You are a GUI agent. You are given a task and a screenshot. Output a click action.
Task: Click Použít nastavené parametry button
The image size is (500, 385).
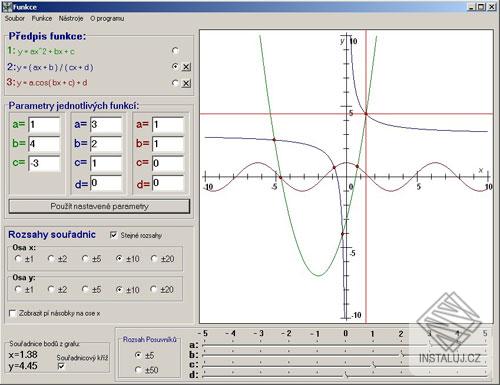tap(99, 206)
